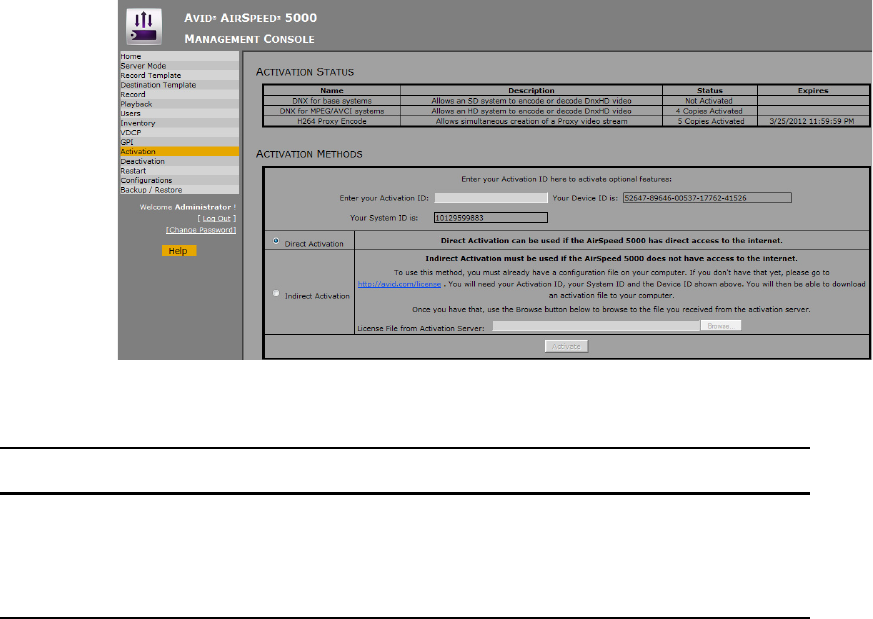Click the yellow Help button

179,251
